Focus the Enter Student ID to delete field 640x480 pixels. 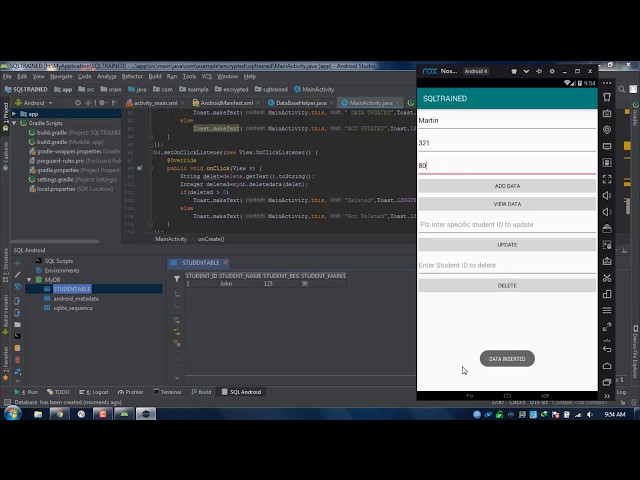507,265
